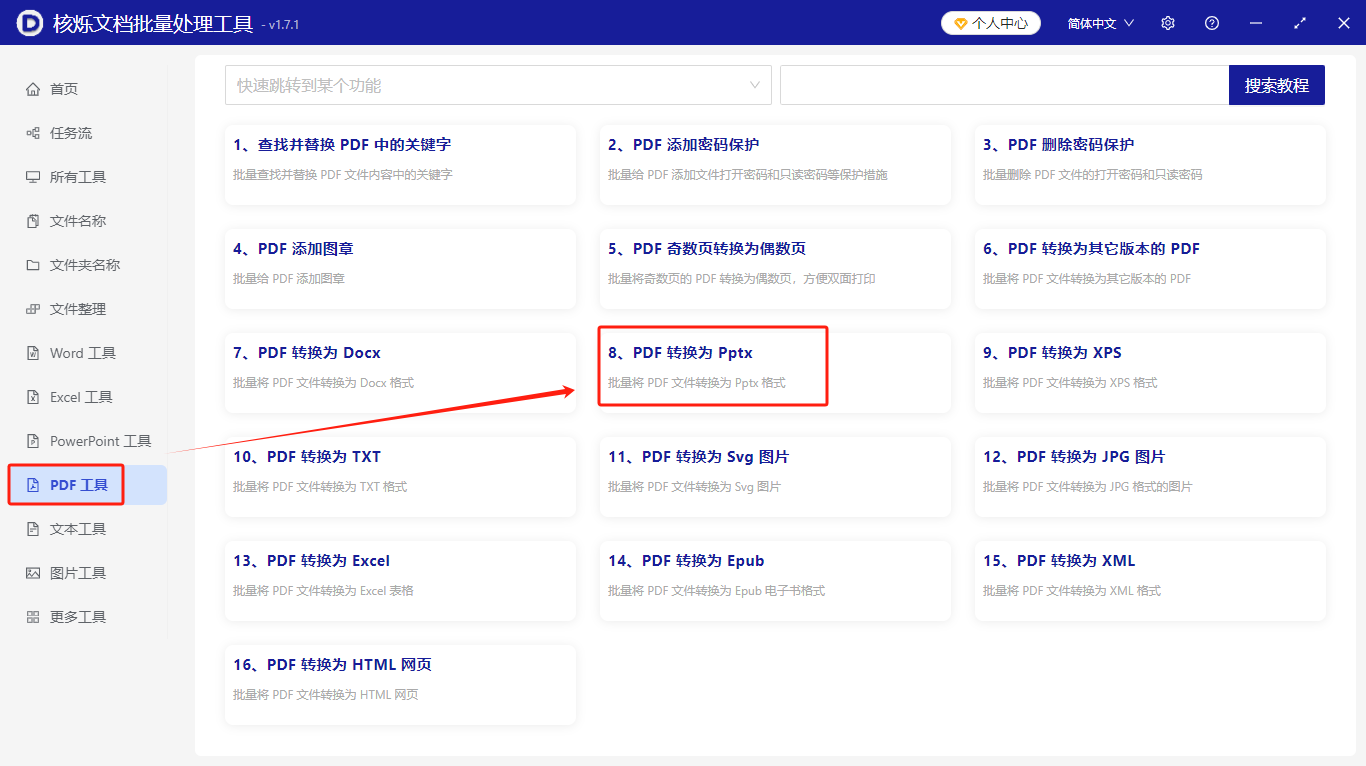Click the grid icon beside 更多工具
This screenshot has height=766, width=1366.
33,617
